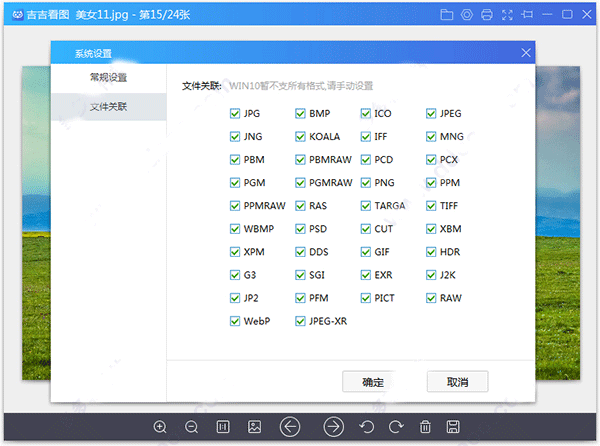600x446 pixels.
Task: Toggle IFF checkbox
Action: tap(366, 137)
